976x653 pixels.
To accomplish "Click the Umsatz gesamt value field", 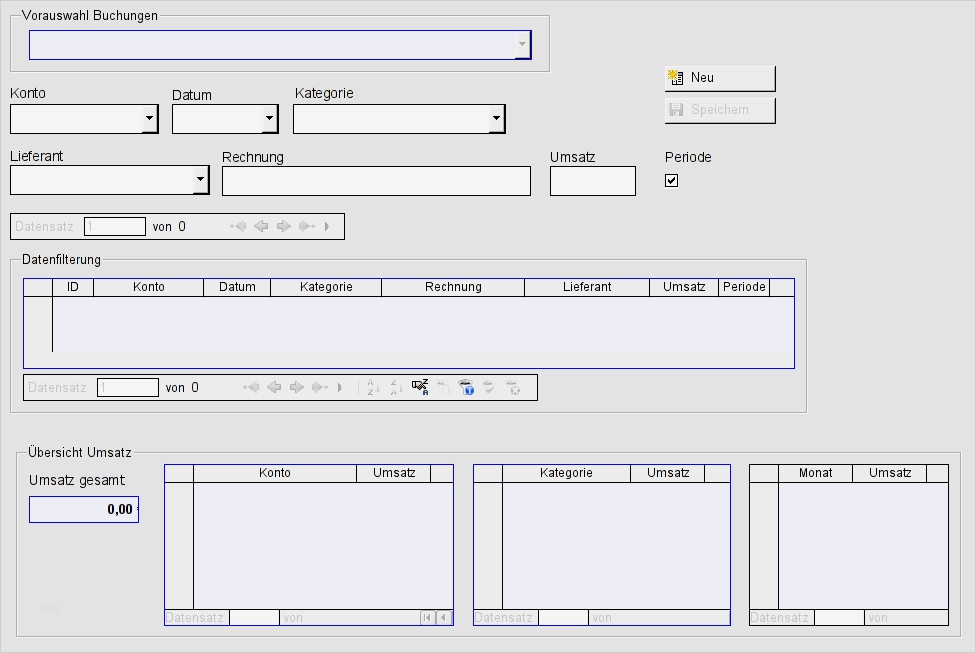I will (84, 509).
